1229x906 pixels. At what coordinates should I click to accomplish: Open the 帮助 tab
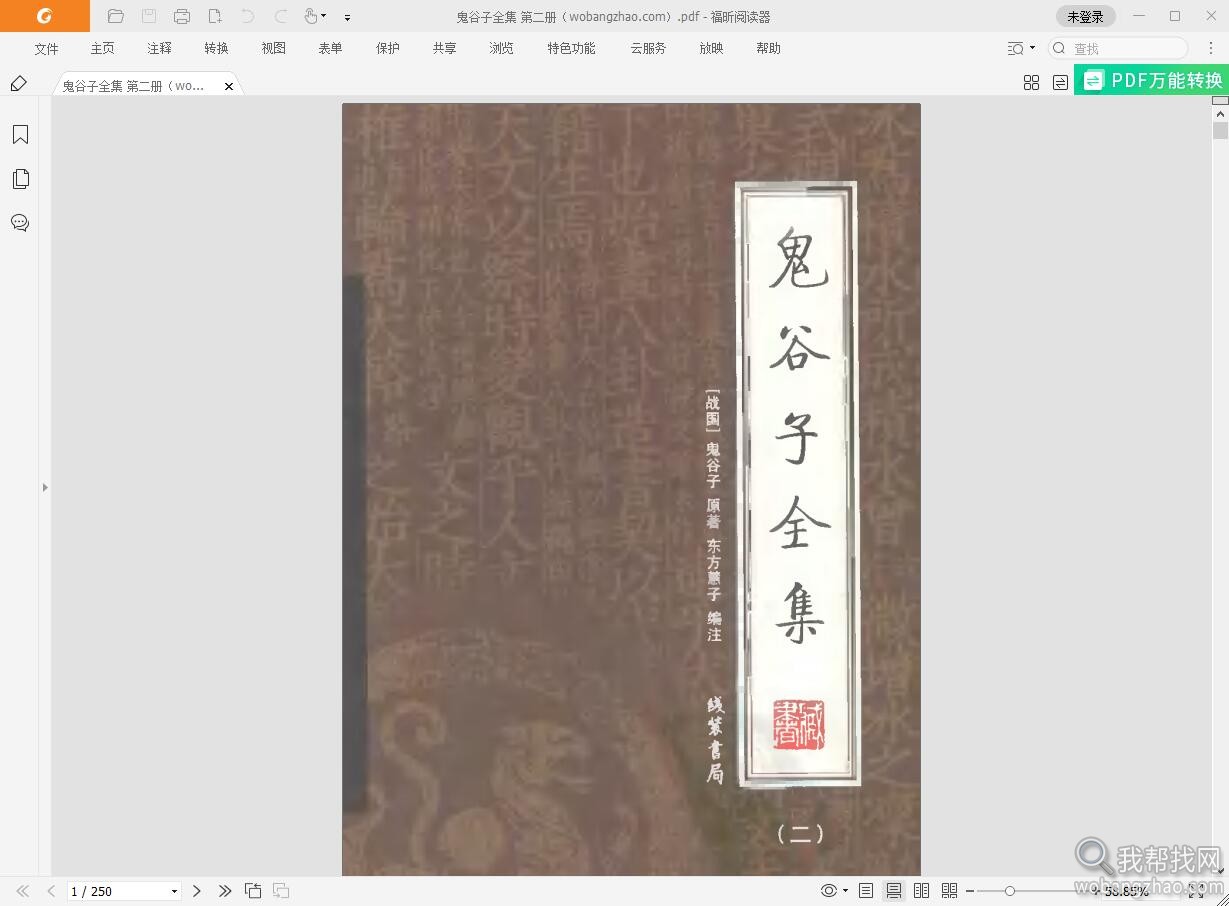[x=769, y=48]
